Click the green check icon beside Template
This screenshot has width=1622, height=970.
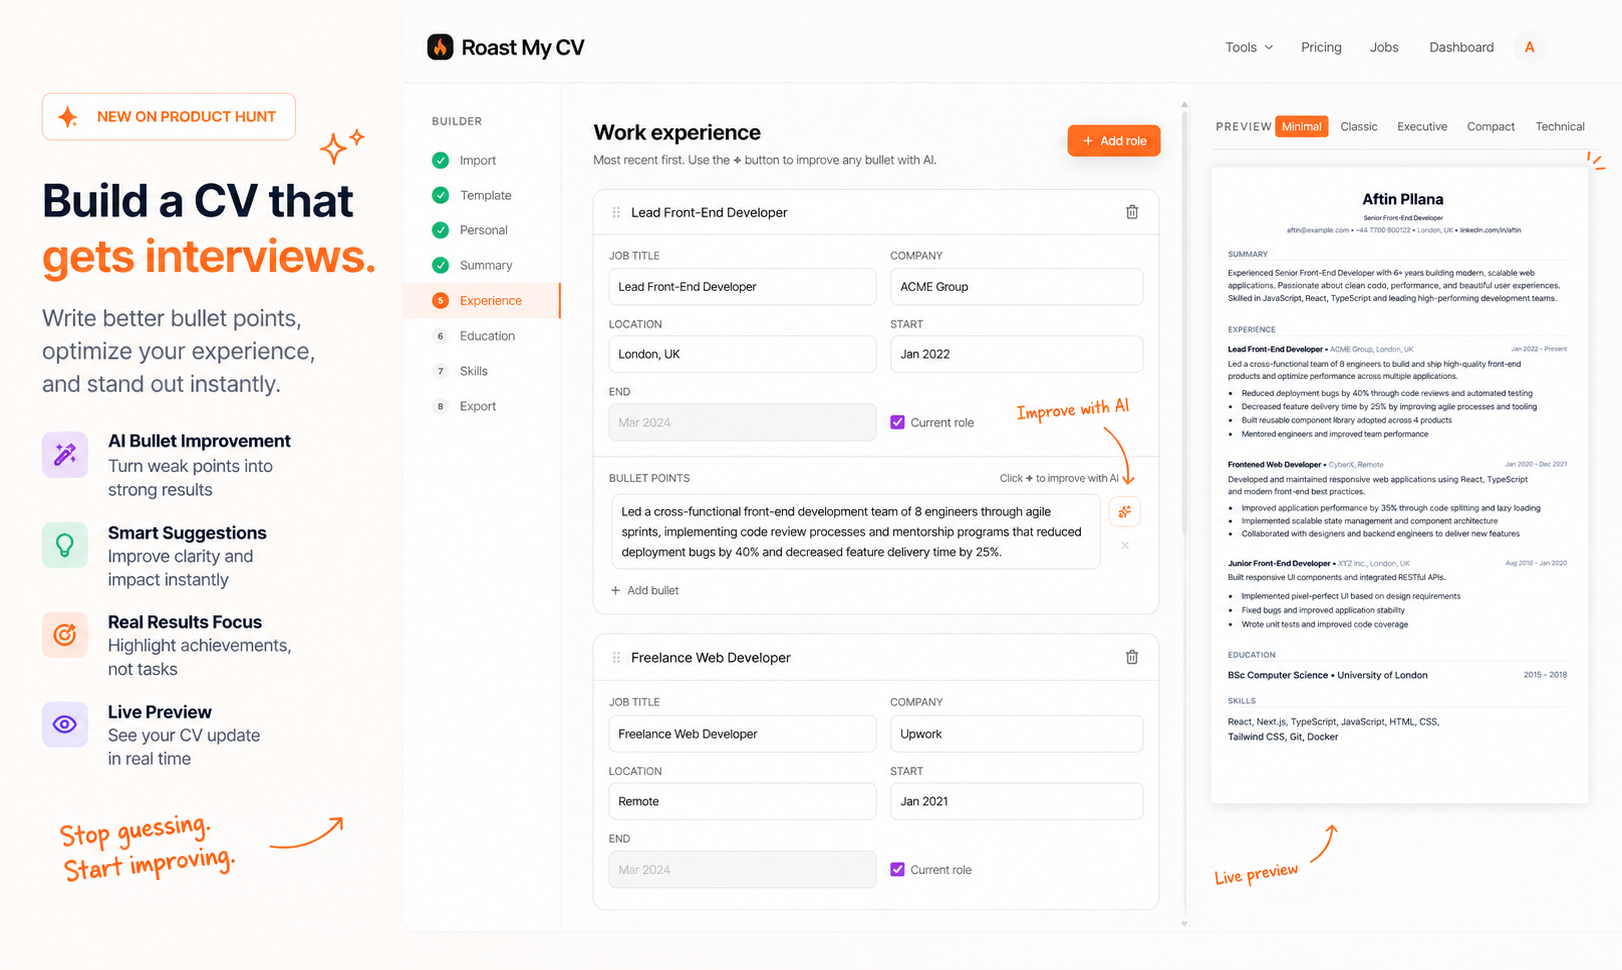point(440,195)
